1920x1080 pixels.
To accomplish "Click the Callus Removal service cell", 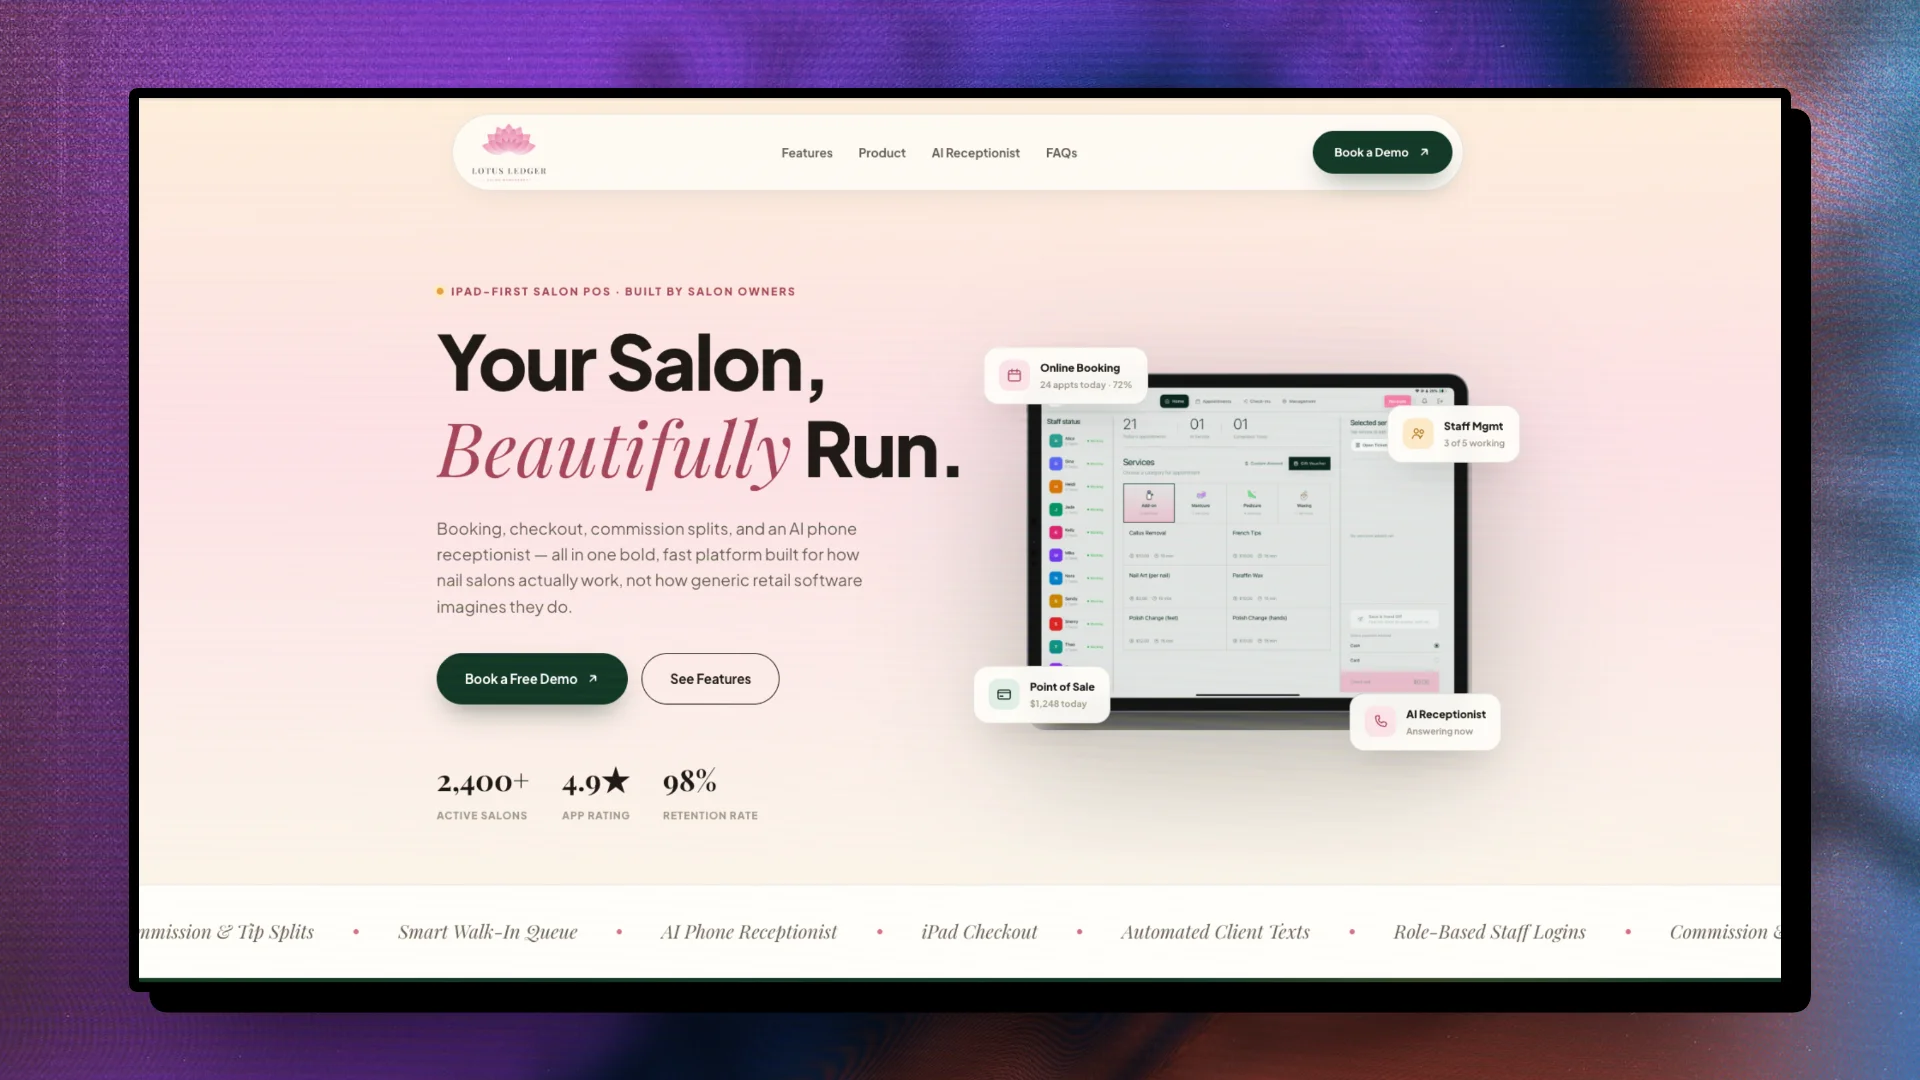I will (x=1175, y=545).
